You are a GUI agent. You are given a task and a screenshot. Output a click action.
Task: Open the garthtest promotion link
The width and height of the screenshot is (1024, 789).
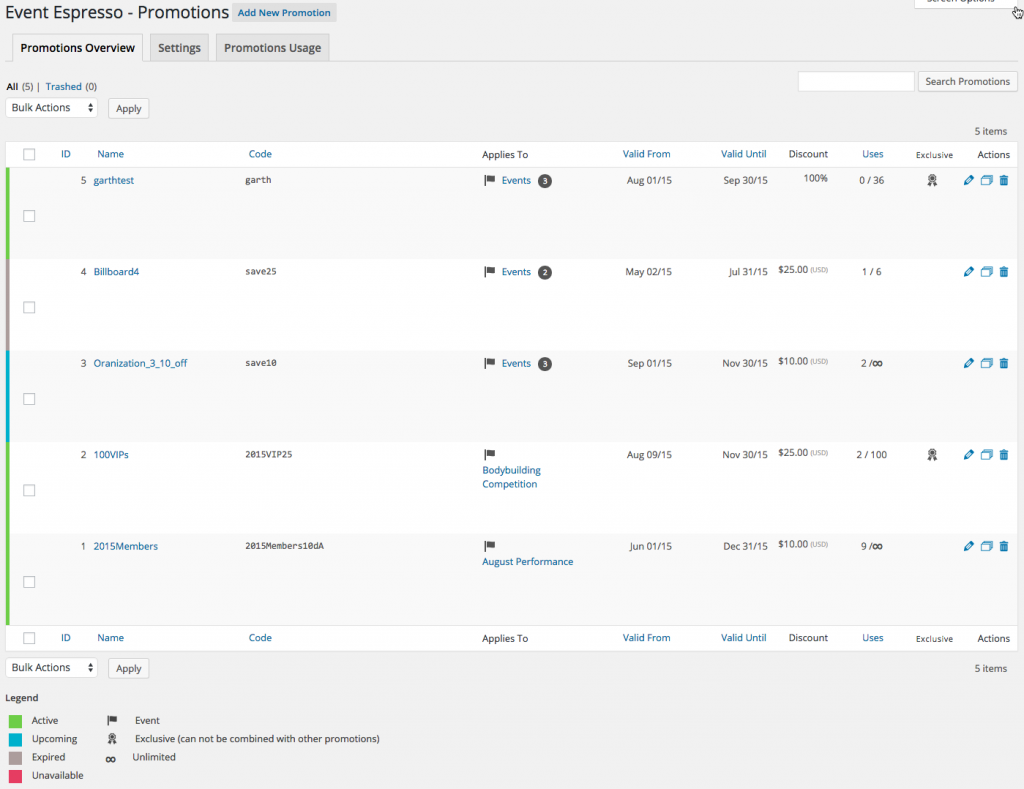point(114,180)
